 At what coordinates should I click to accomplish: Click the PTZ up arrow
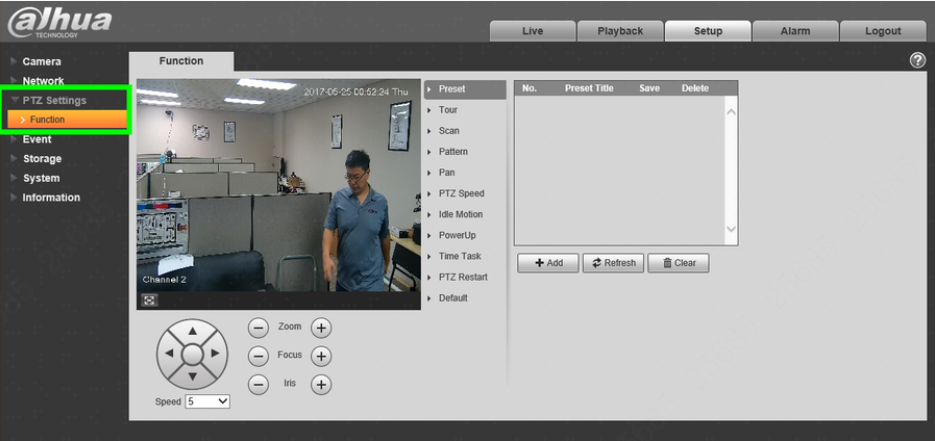192,331
